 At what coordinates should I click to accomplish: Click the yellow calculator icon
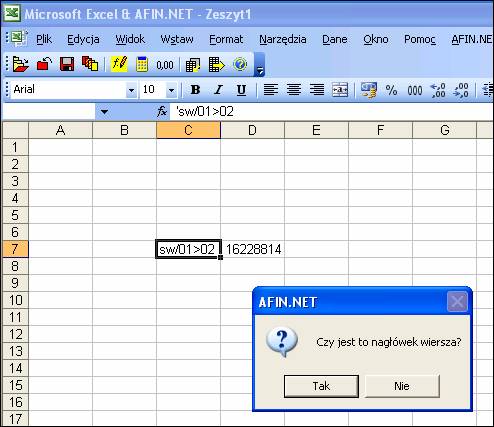(x=142, y=64)
